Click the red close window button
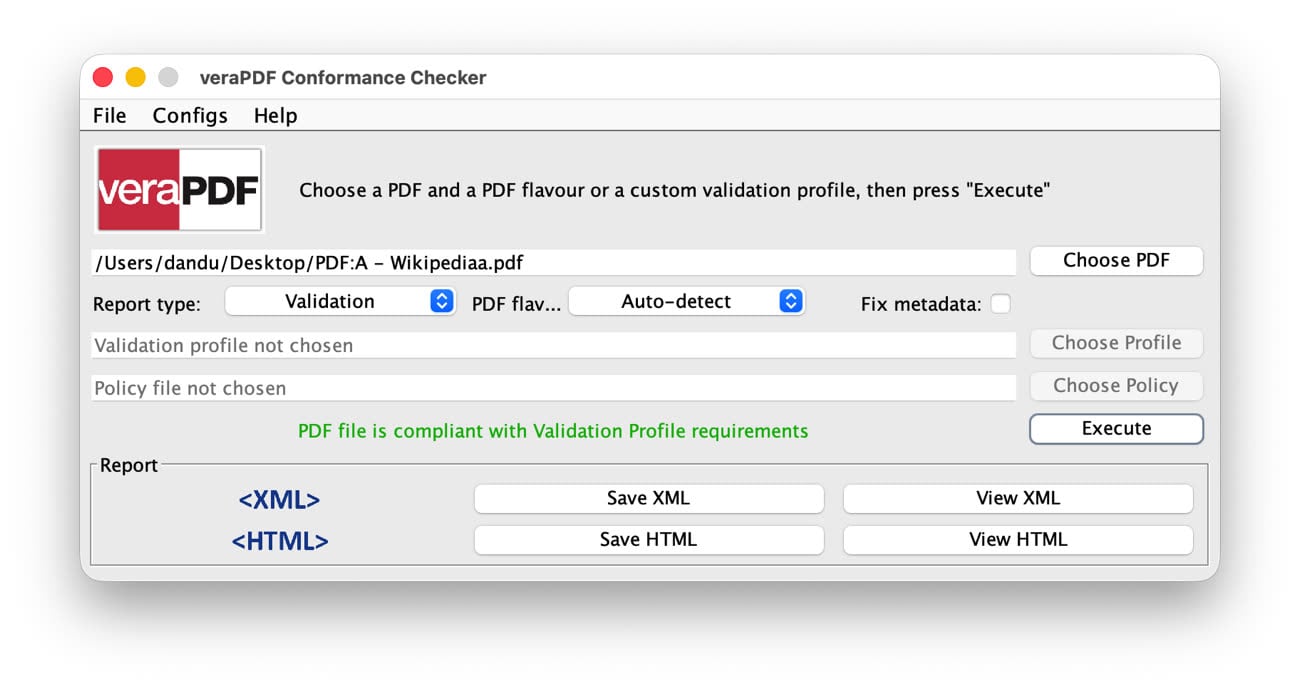 [x=103, y=77]
